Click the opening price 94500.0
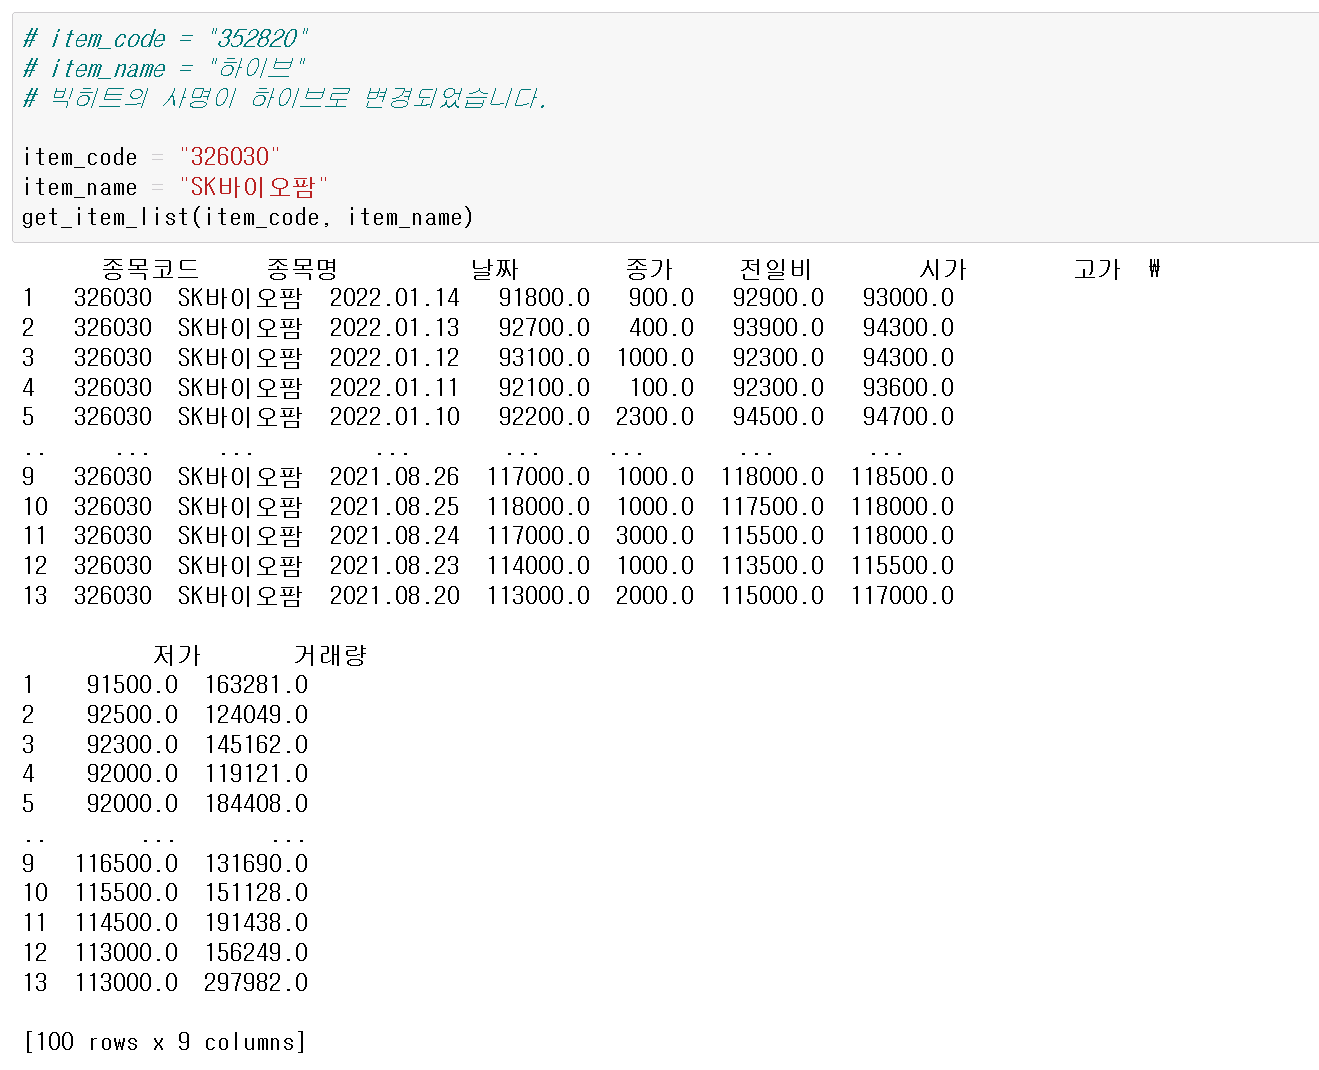The width and height of the screenshot is (1319, 1070). [778, 417]
